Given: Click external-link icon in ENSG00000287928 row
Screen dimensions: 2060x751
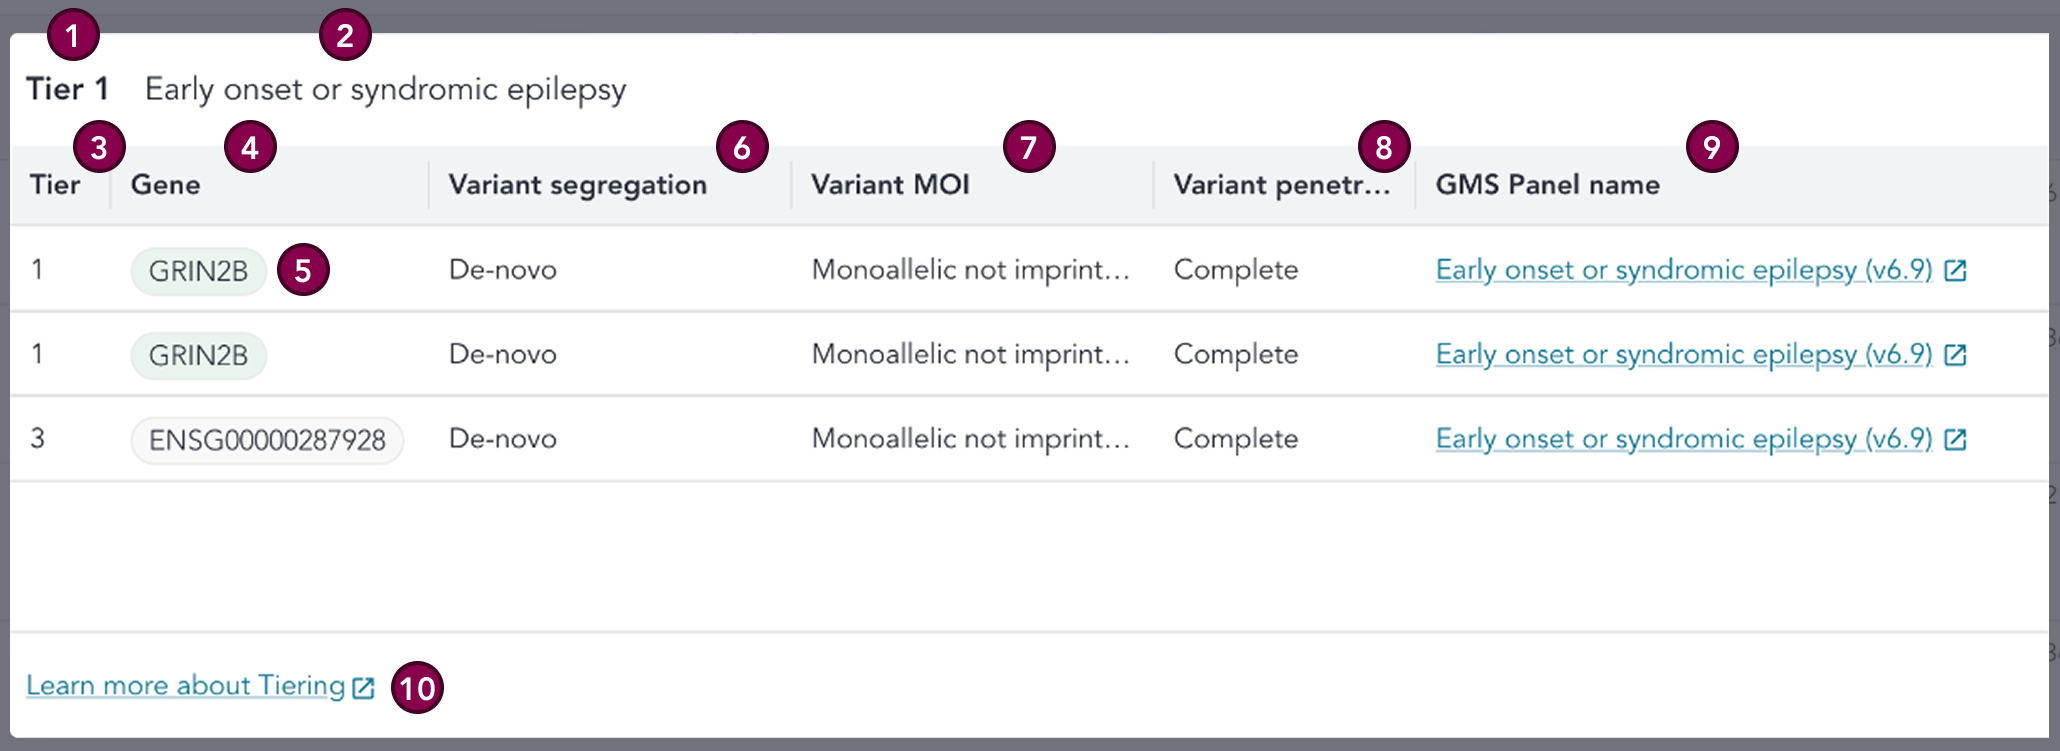Looking at the screenshot, I should click(1955, 440).
